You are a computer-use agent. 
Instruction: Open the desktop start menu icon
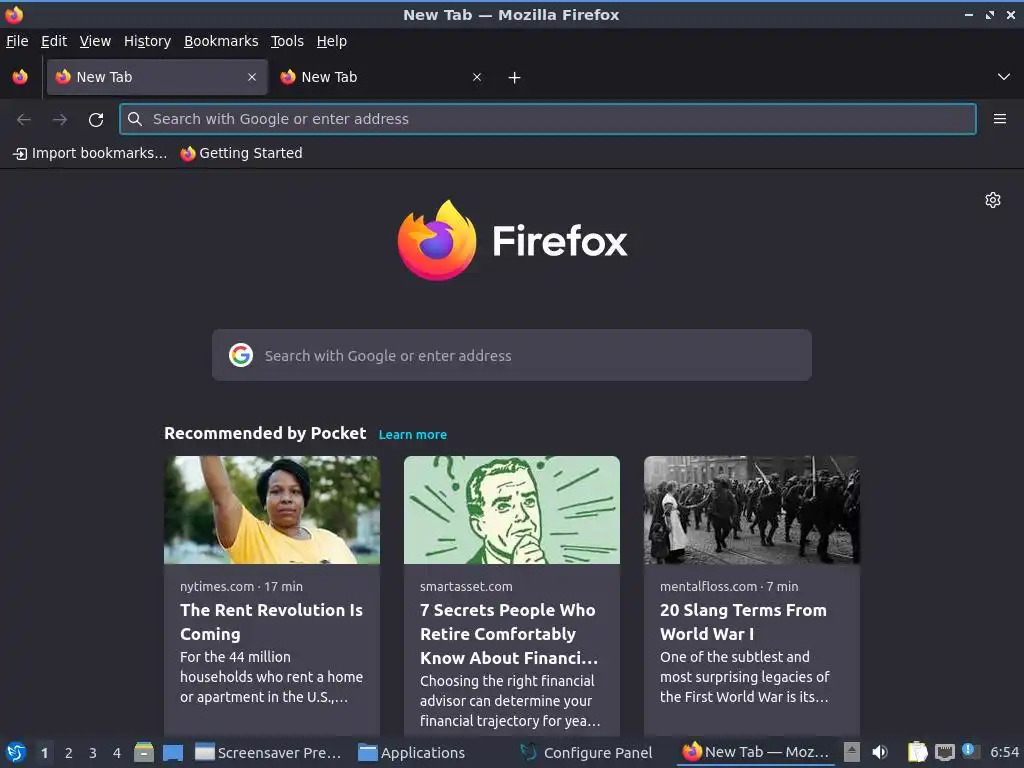pyautogui.click(x=16, y=752)
